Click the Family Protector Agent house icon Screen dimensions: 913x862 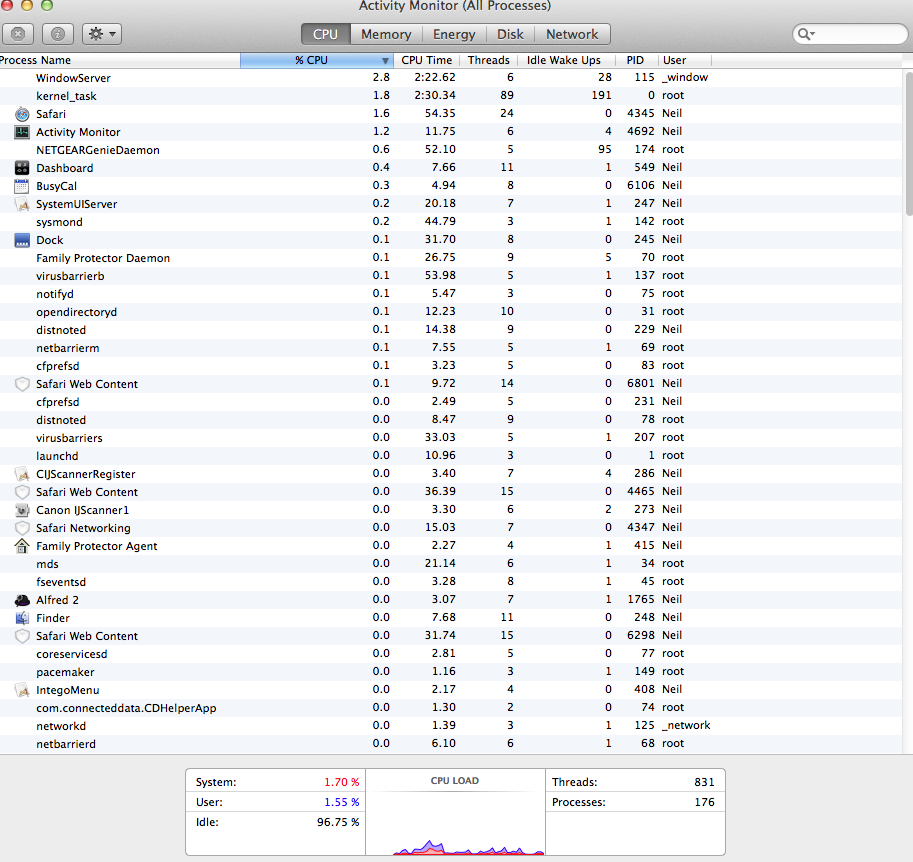(22, 546)
